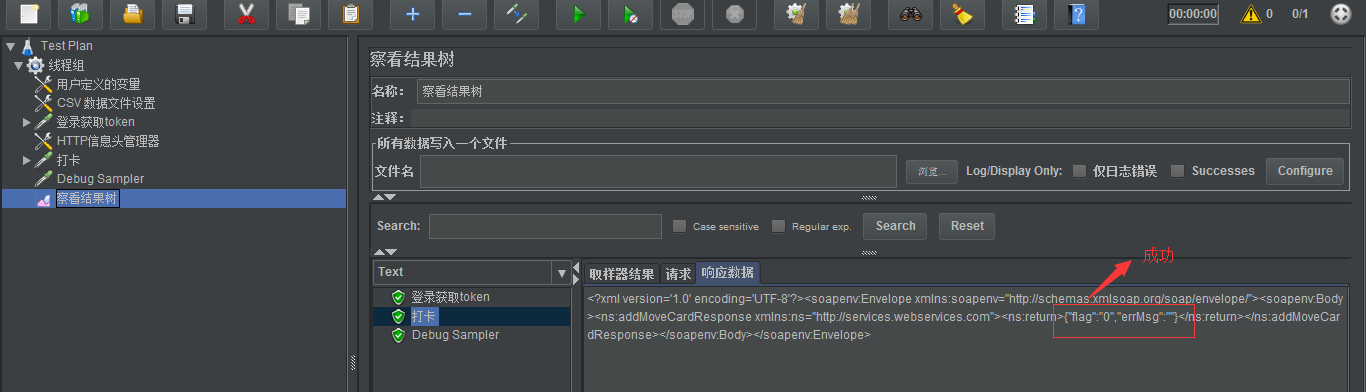
Task: Paste element using clipboard icon
Action: tap(350, 14)
